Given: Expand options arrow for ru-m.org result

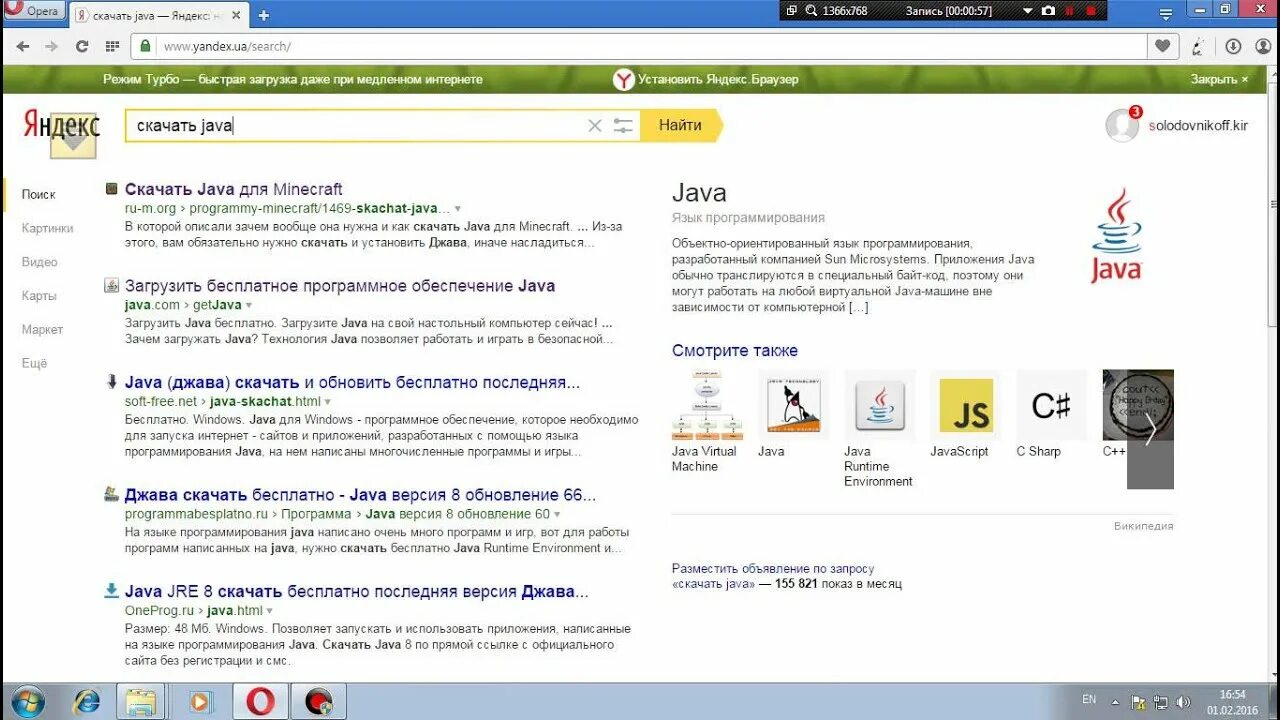Looking at the screenshot, I should pos(458,209).
